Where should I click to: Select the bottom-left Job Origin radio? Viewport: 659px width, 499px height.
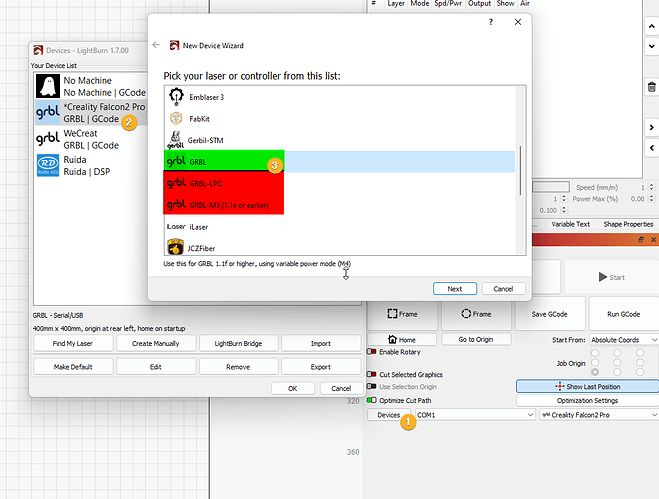(x=595, y=372)
